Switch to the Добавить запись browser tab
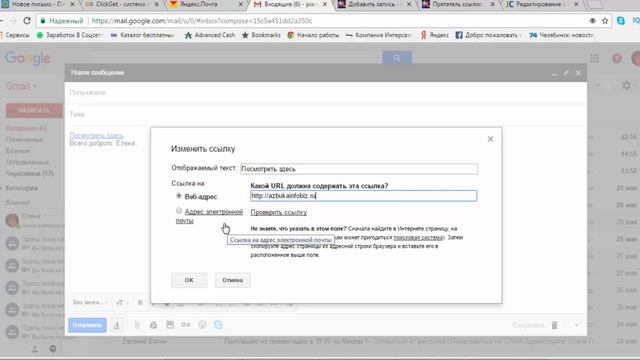The height and width of the screenshot is (360, 640). 373,4
